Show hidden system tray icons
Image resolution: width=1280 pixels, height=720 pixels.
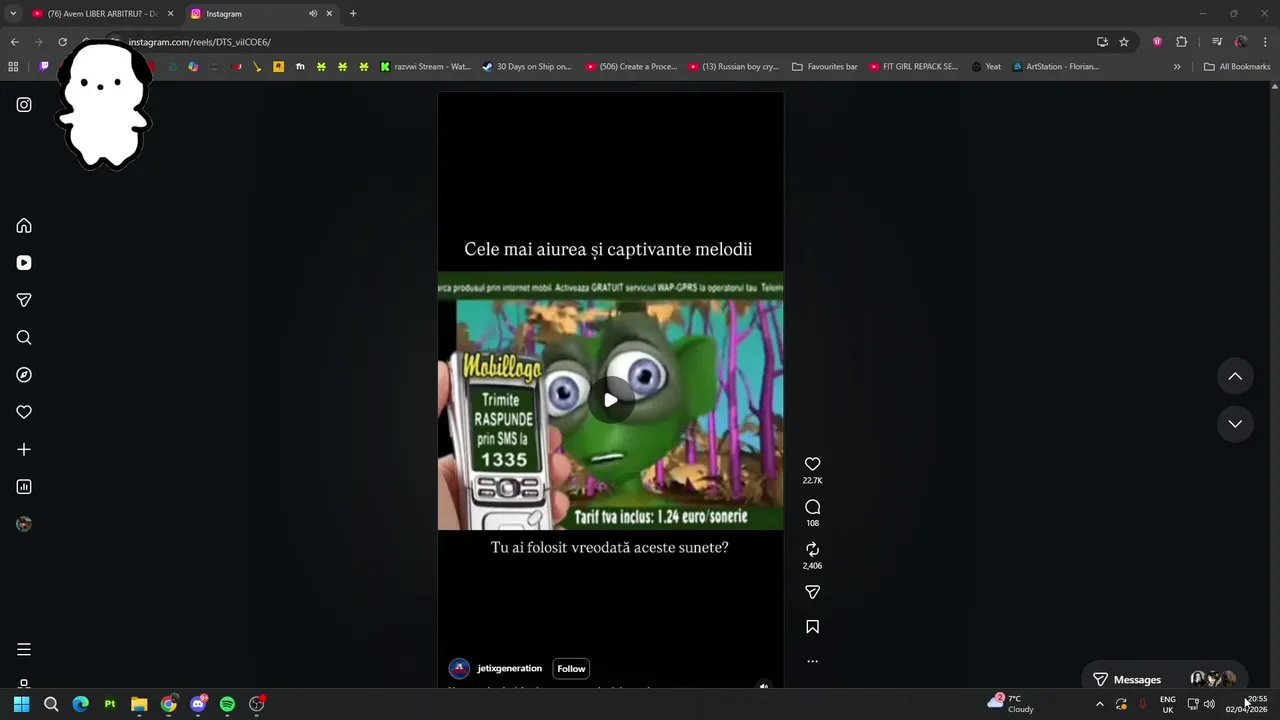pyautogui.click(x=1100, y=704)
